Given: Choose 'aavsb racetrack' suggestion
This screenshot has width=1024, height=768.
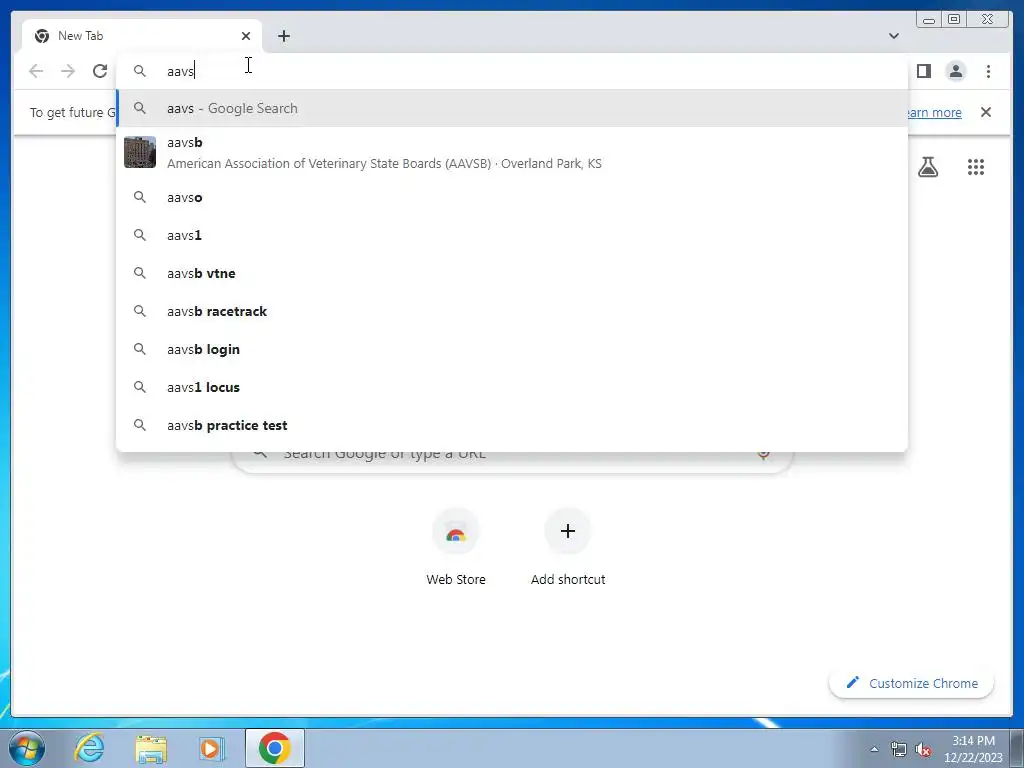Looking at the screenshot, I should pyautogui.click(x=512, y=312).
